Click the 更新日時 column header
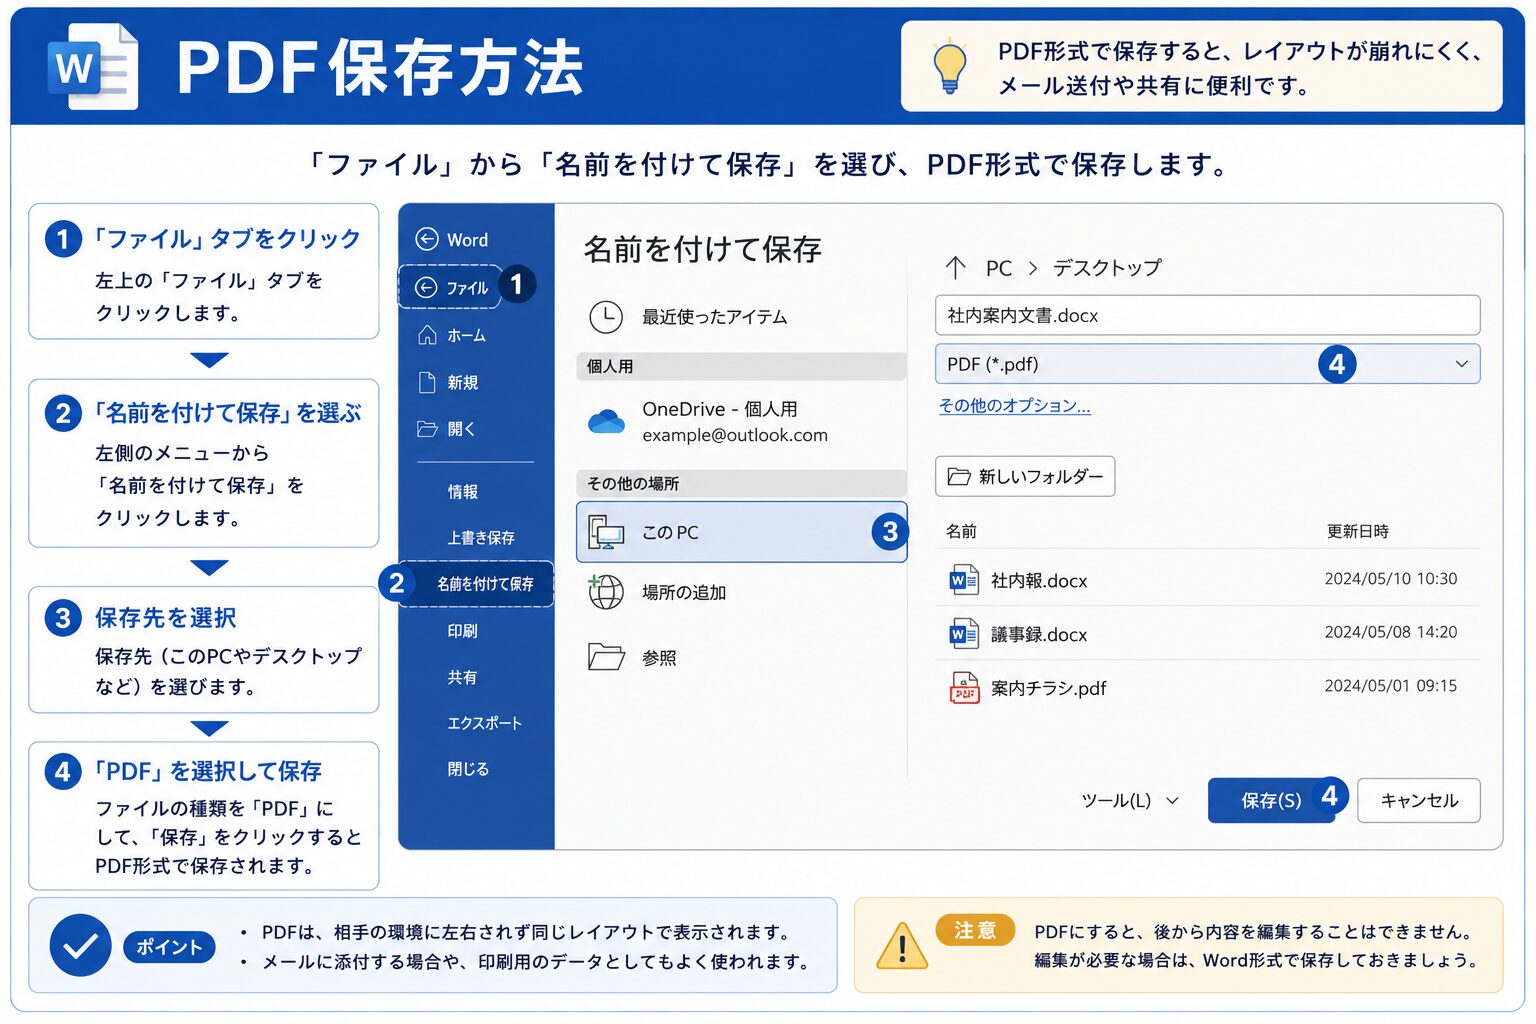 (1357, 531)
